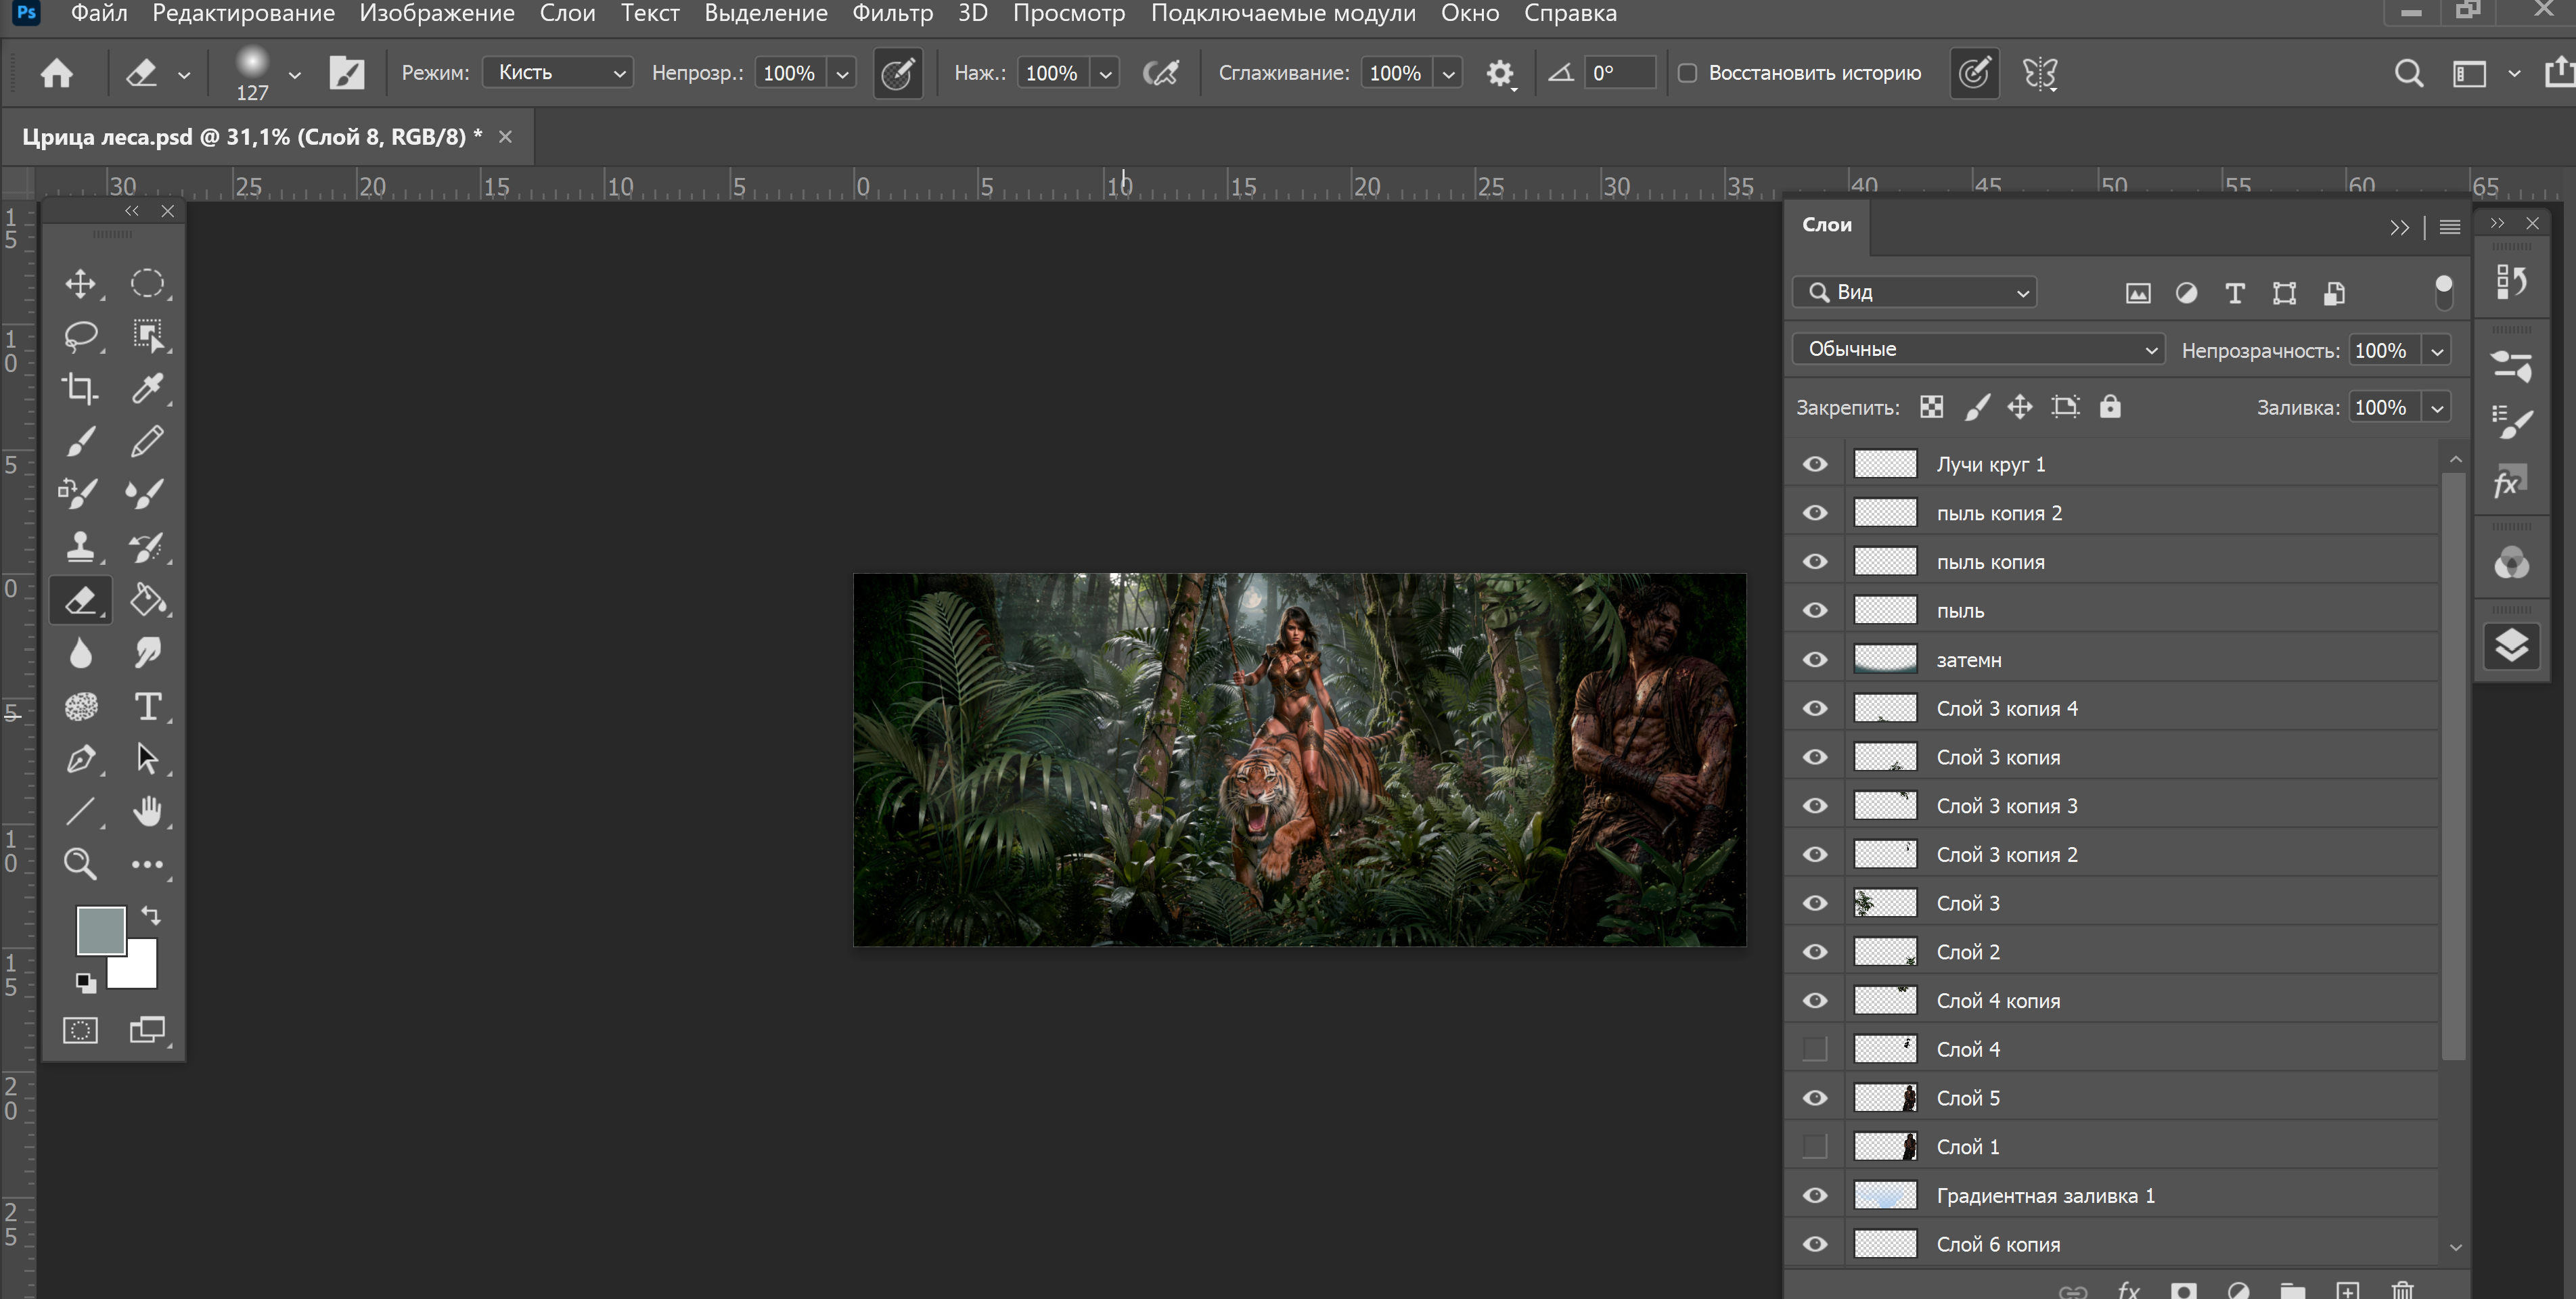Select the Brush tool
This screenshot has height=1299, width=2576.
pyautogui.click(x=80, y=441)
